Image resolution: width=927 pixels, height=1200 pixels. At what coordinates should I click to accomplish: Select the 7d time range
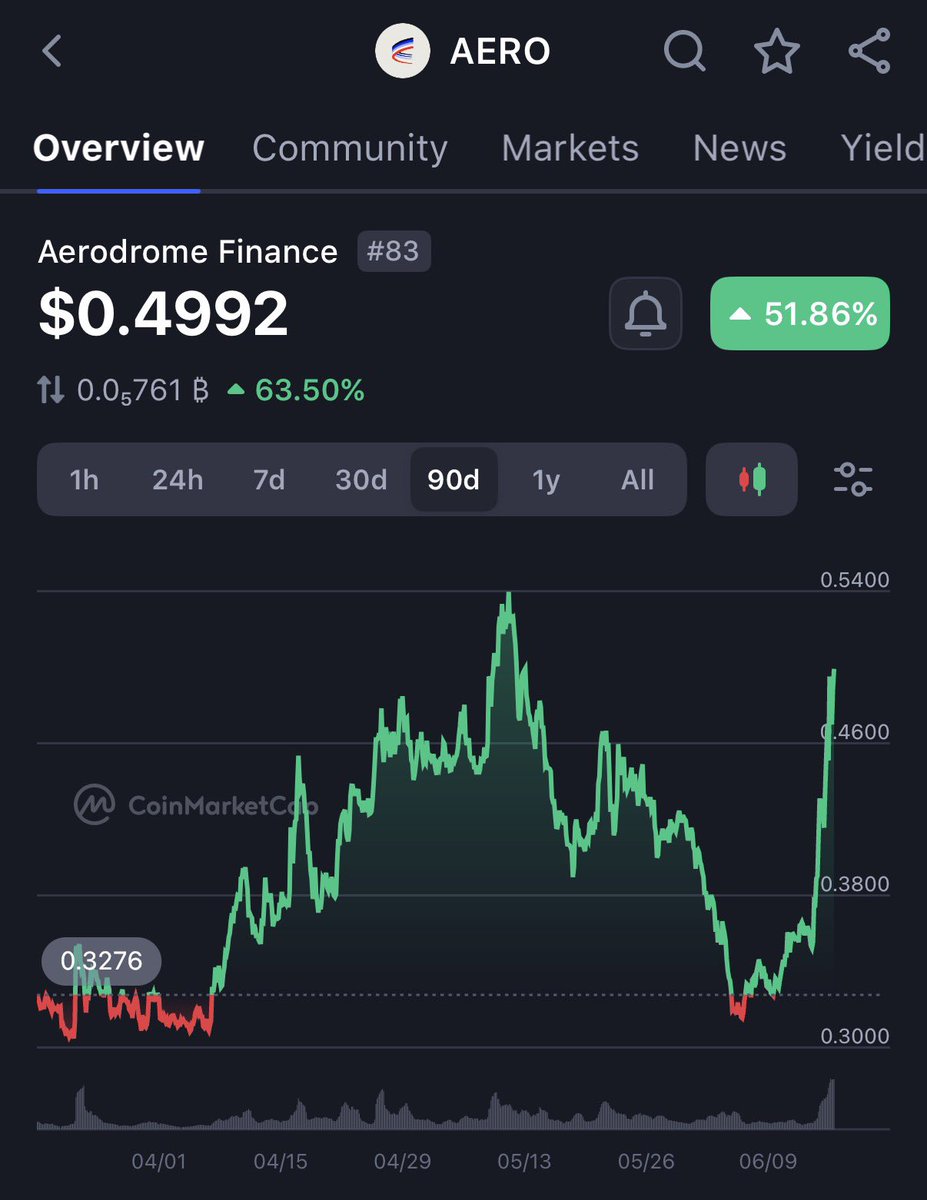point(269,480)
